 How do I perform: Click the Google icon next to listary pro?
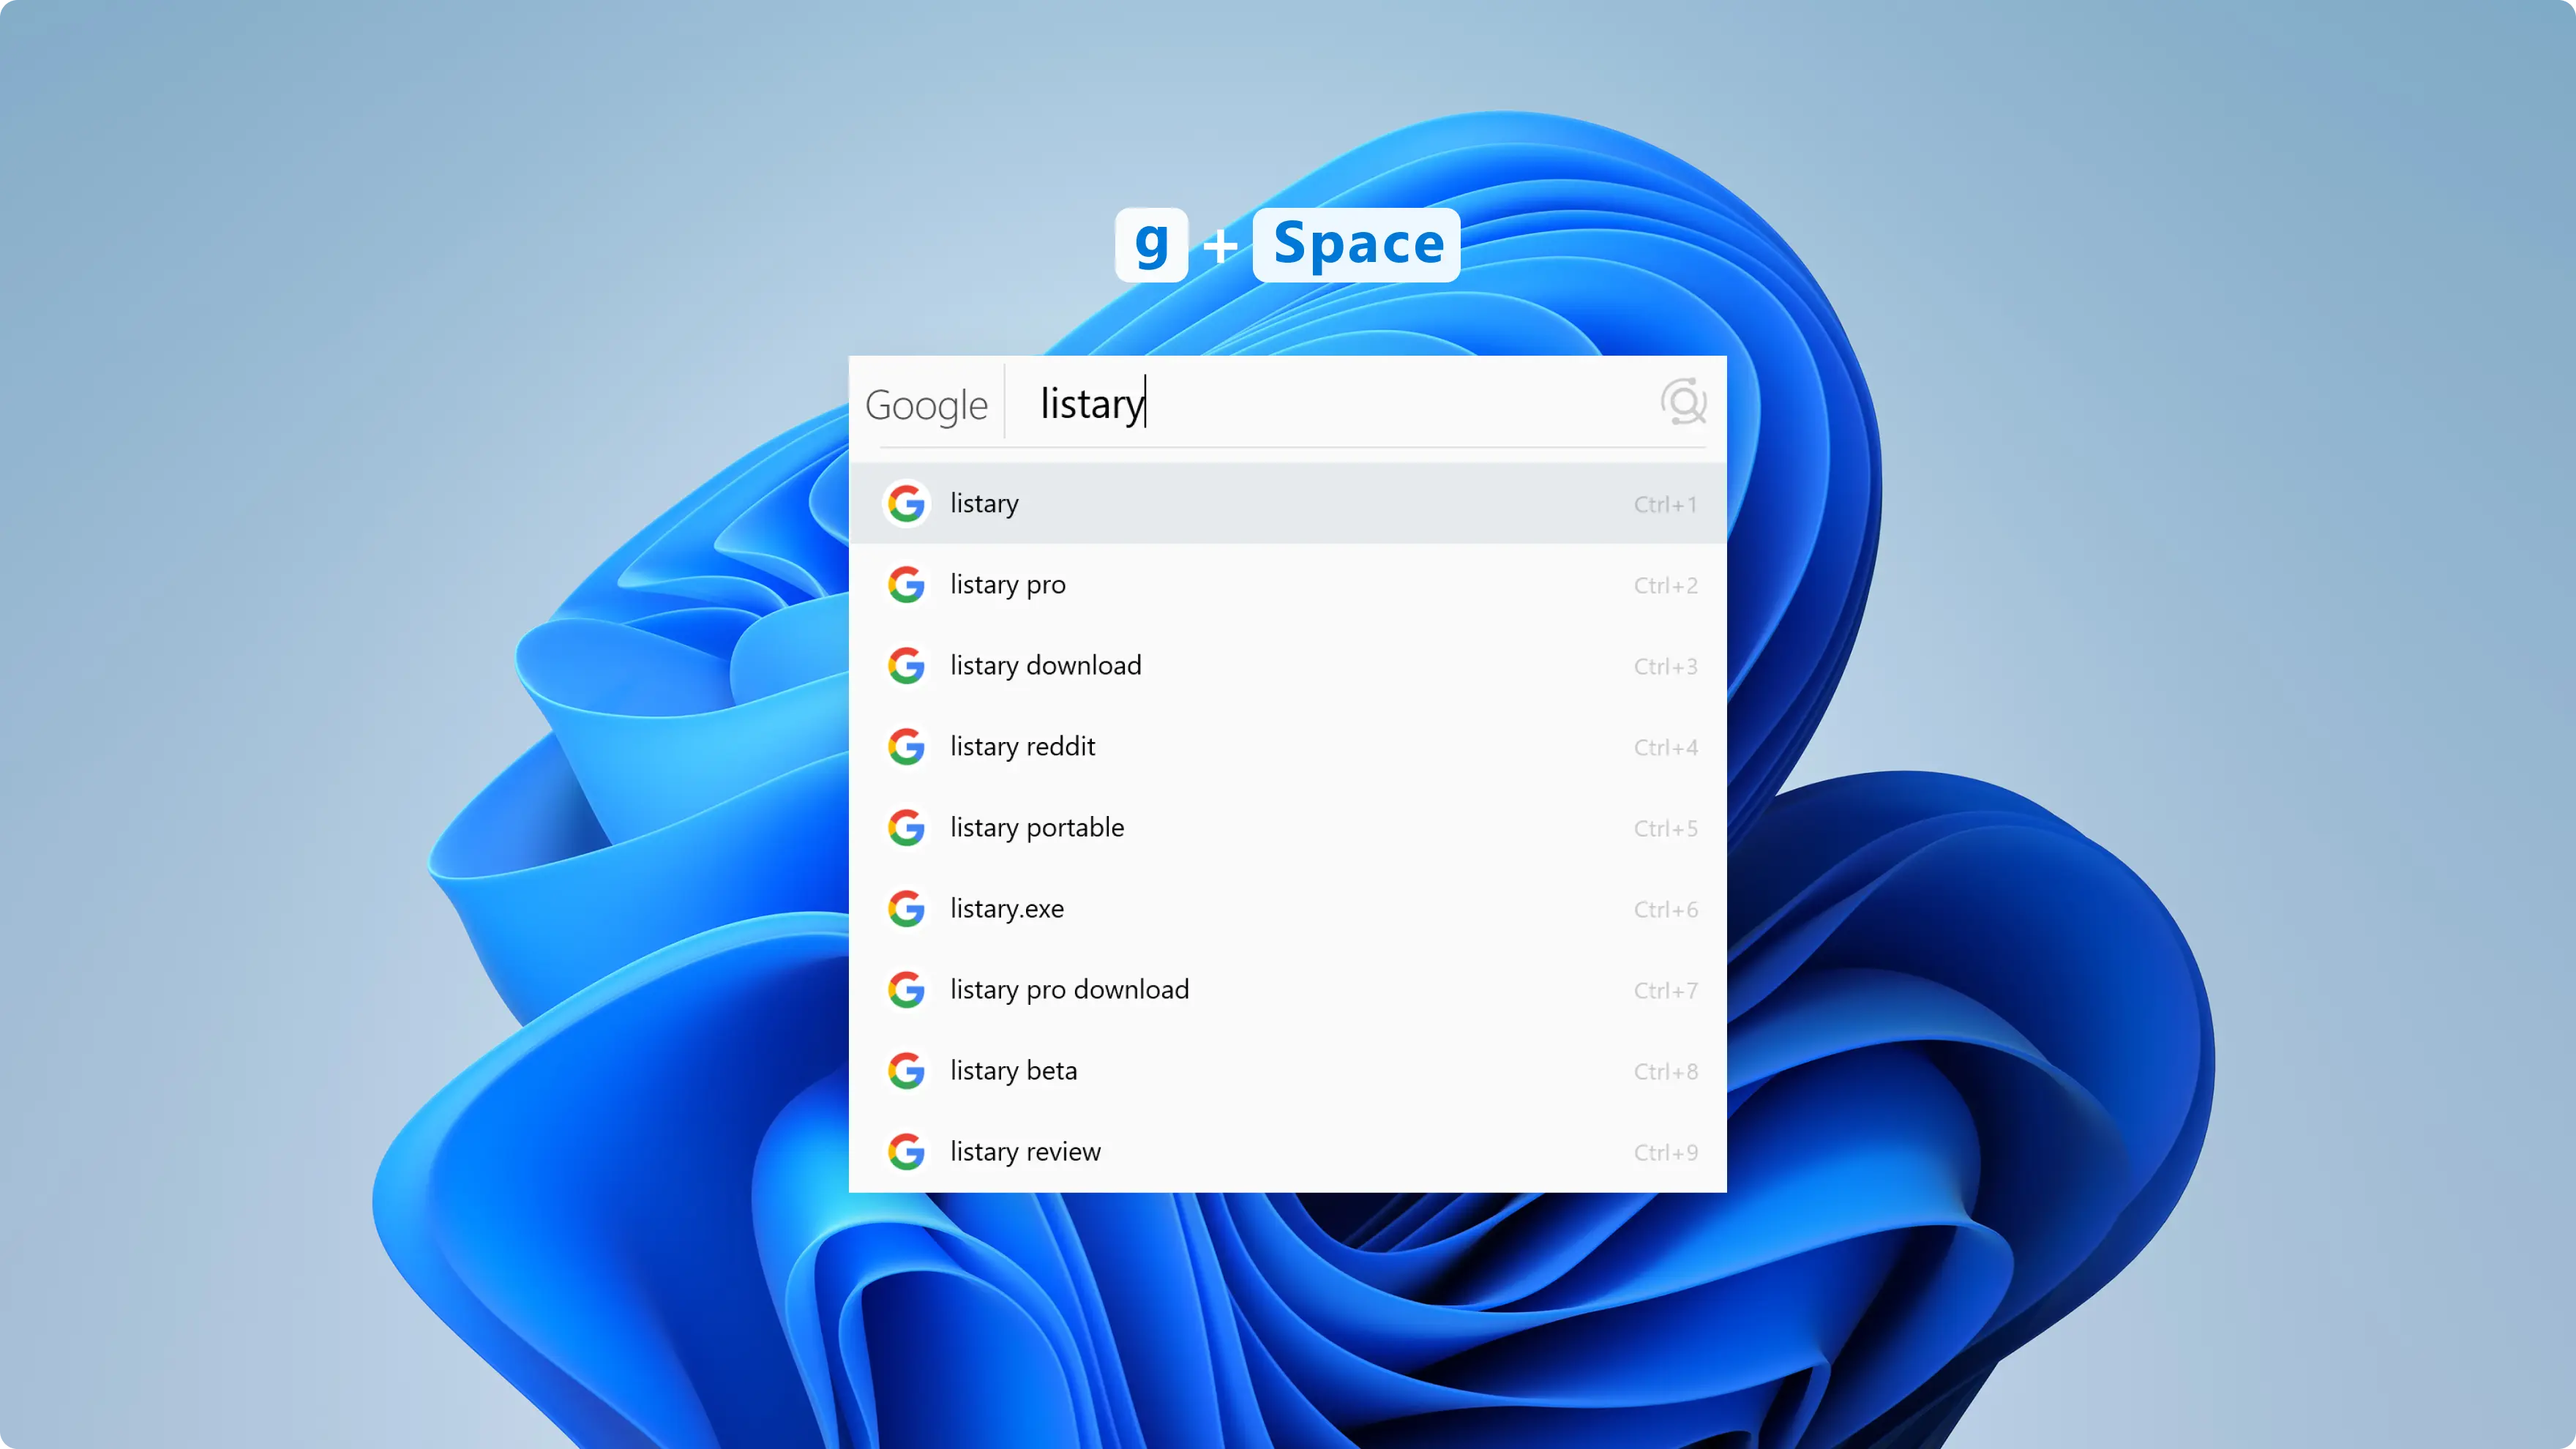[x=906, y=584]
